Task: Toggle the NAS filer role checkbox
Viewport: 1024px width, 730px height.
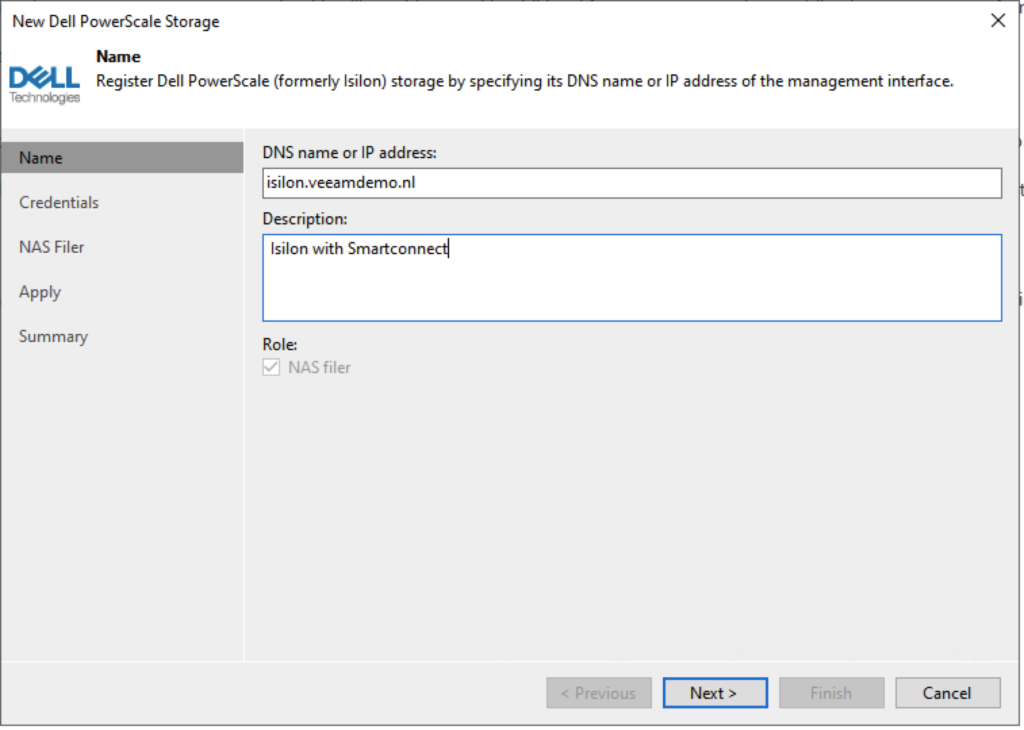Action: click(271, 367)
